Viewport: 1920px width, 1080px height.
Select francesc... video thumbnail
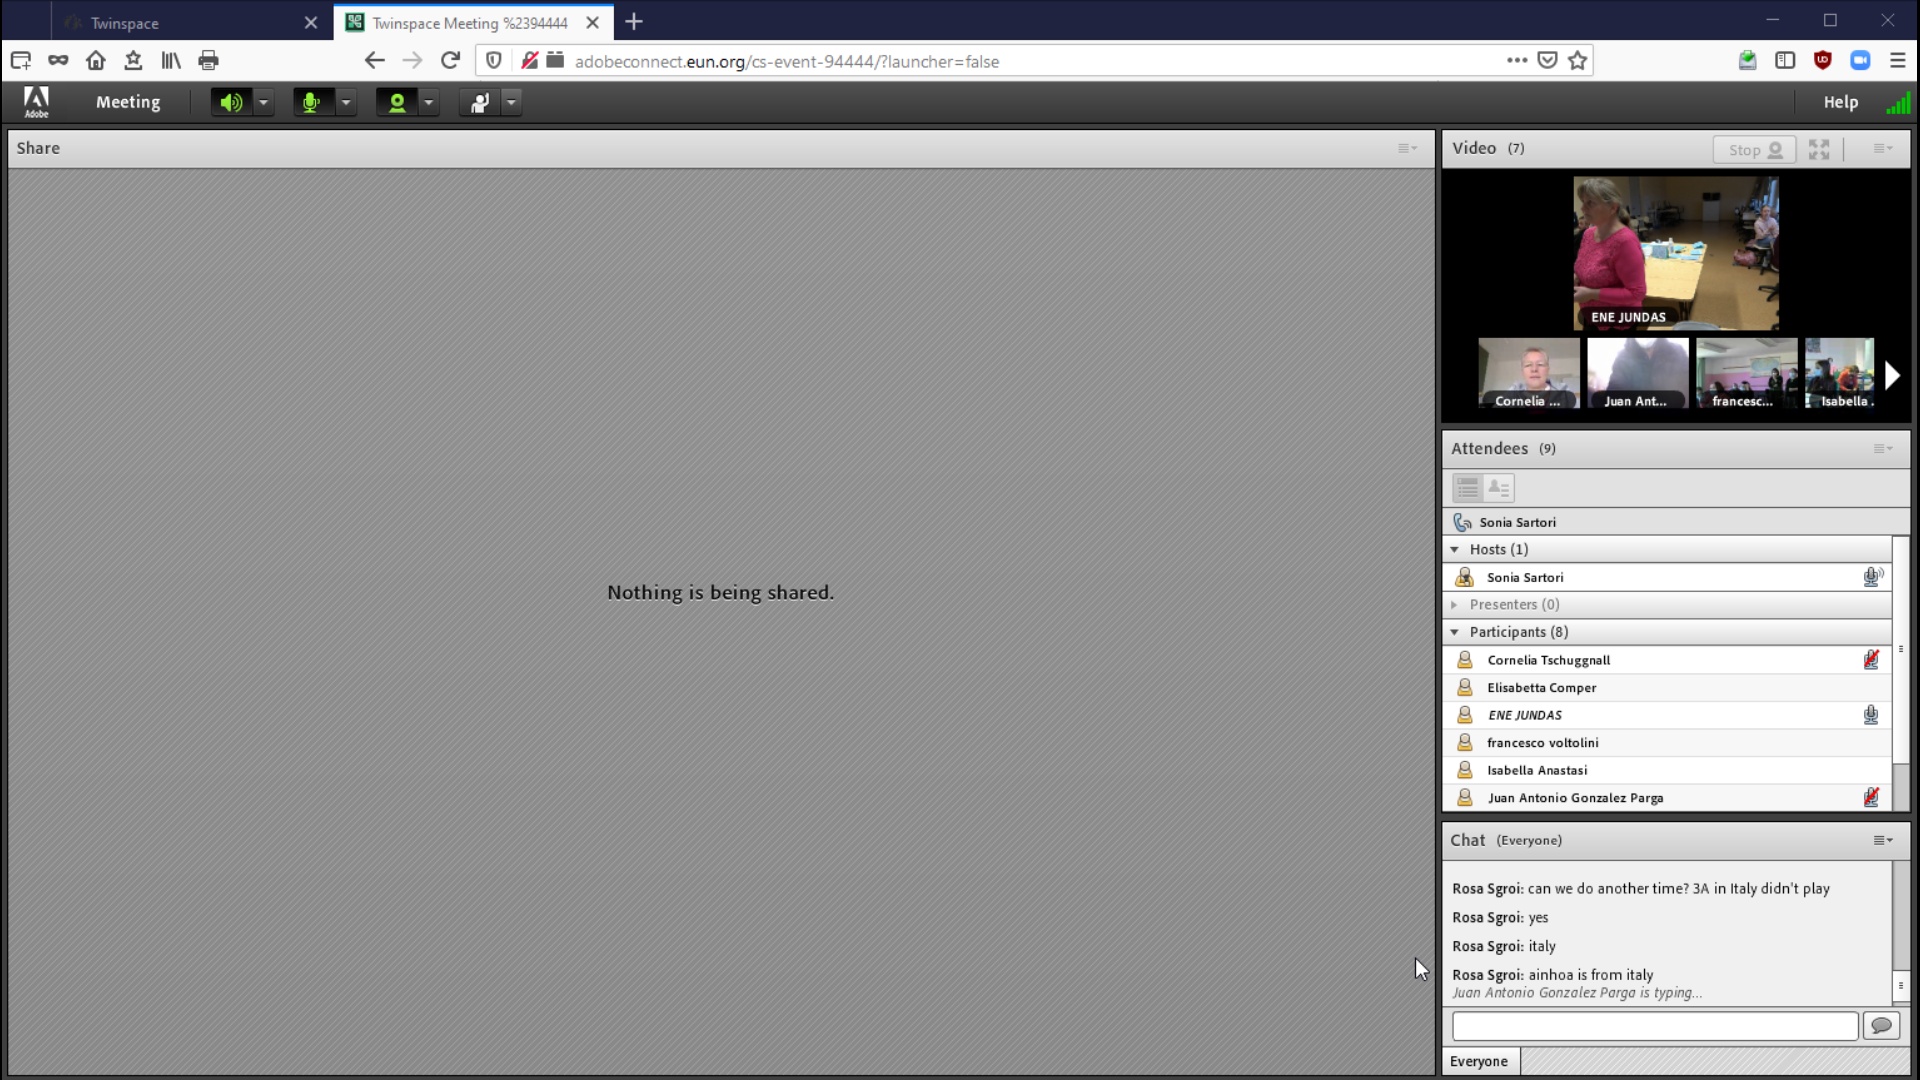[1746, 373]
